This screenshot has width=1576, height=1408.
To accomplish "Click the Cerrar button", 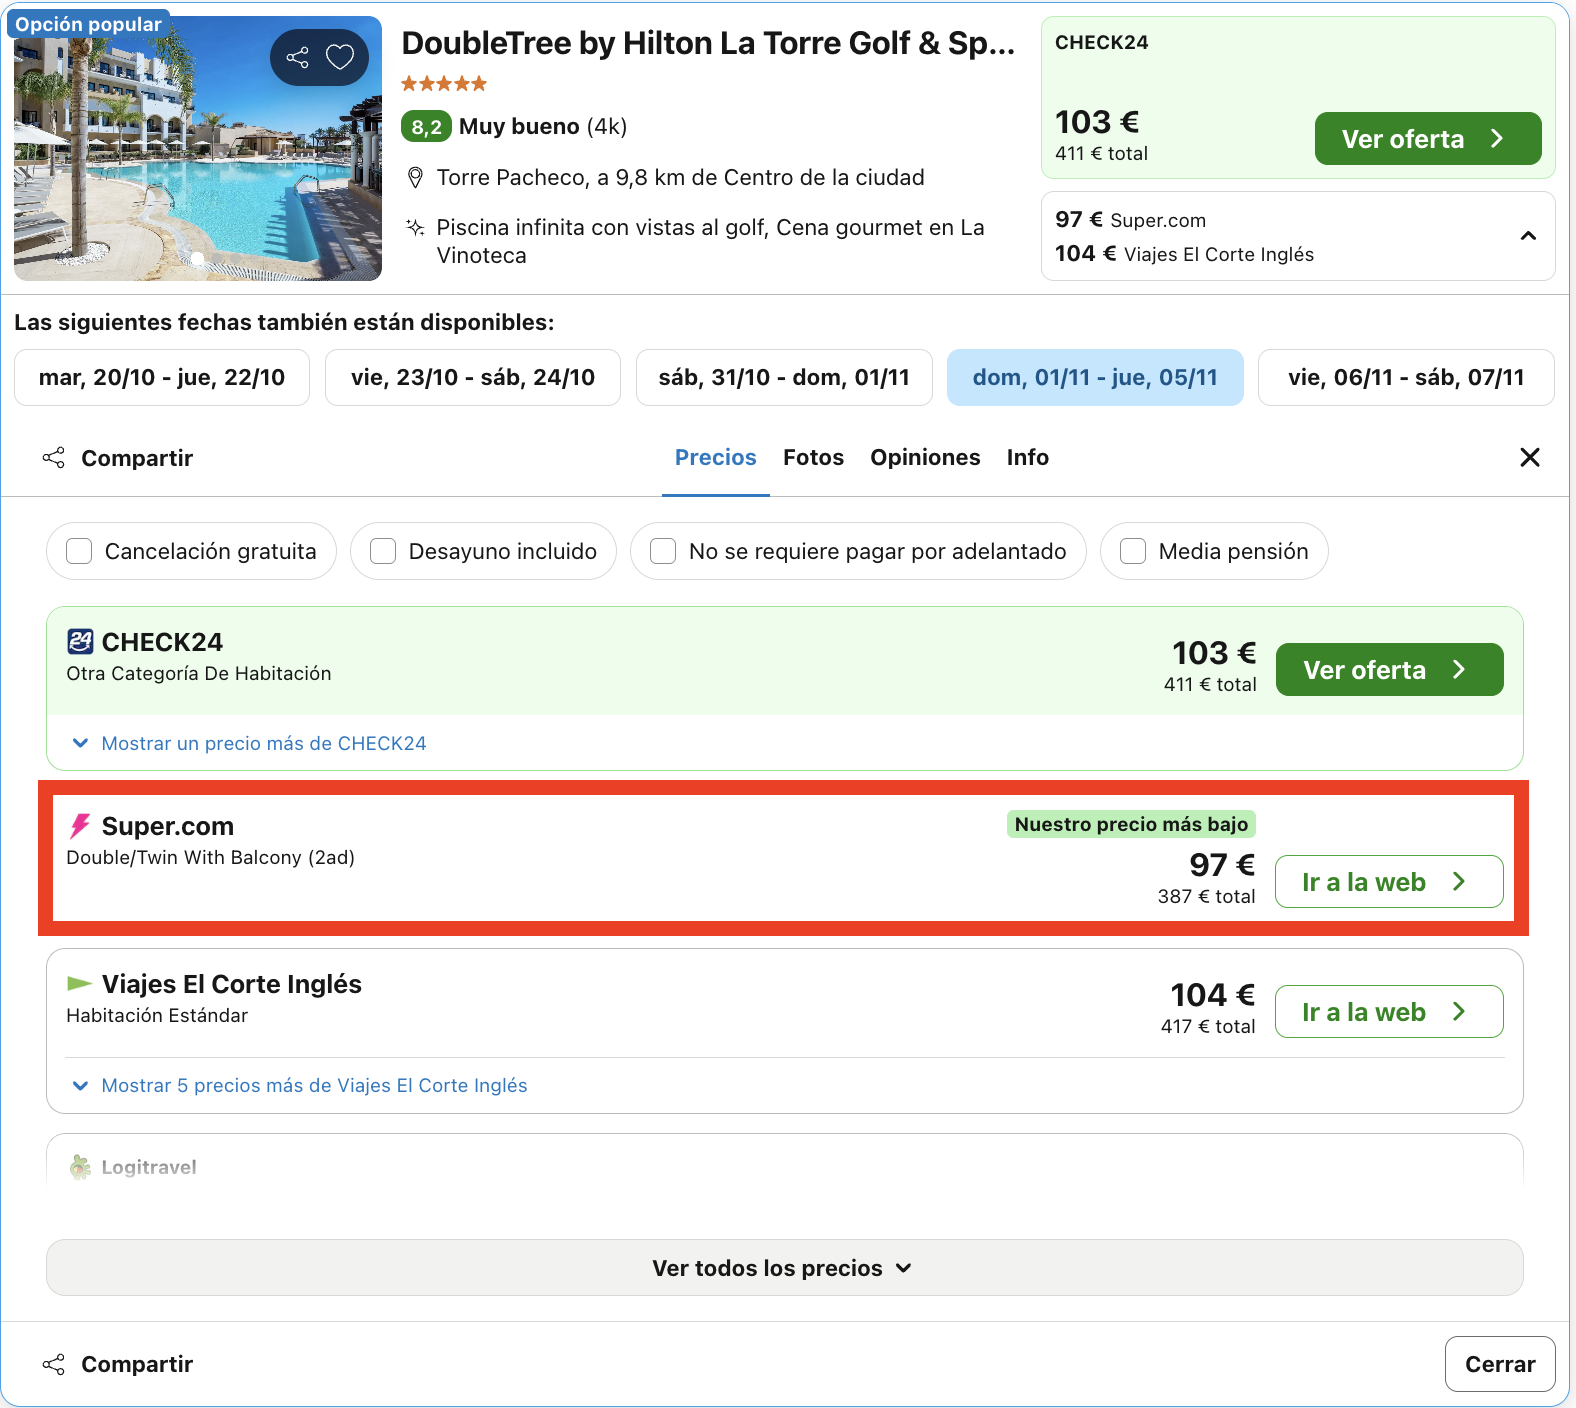I will point(1500,1364).
